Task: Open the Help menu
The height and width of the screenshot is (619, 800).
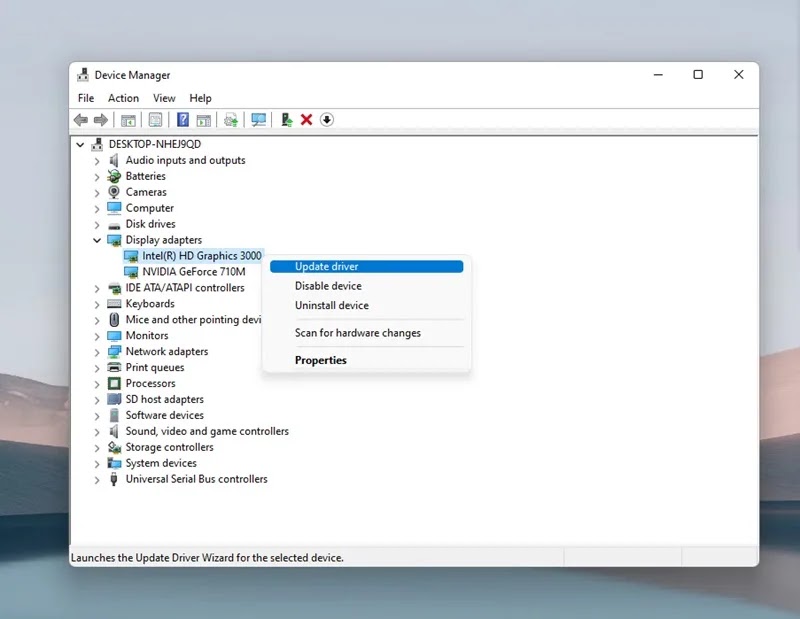Action: point(201,98)
